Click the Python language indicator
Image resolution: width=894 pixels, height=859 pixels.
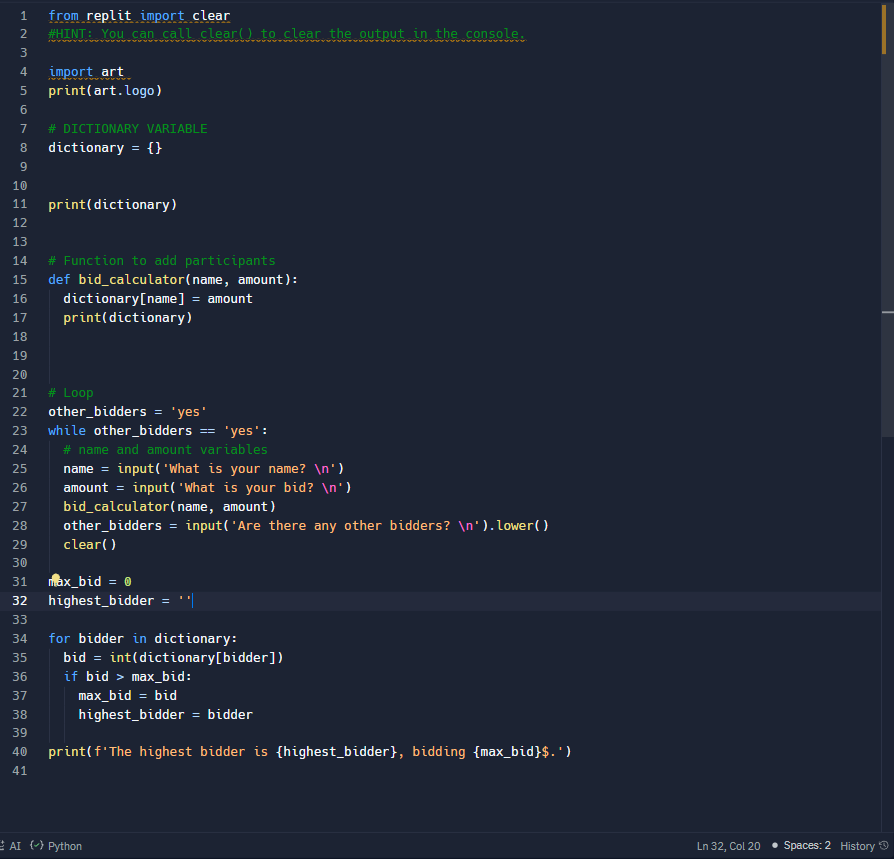point(57,846)
